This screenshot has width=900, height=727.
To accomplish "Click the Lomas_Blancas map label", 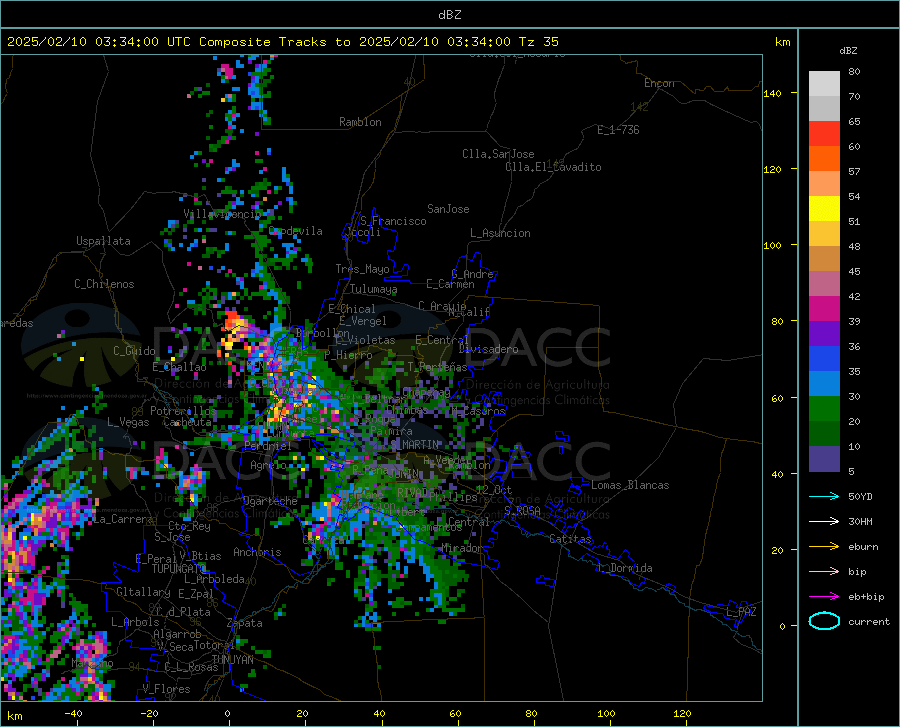I will coord(630,485).
